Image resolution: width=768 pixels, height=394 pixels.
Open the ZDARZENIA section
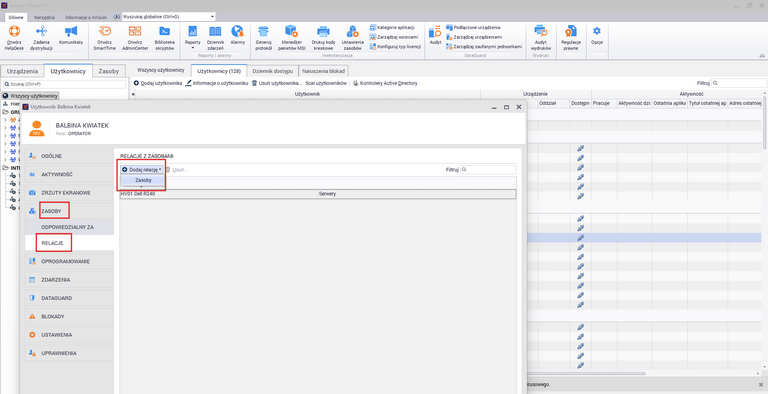(x=70, y=280)
